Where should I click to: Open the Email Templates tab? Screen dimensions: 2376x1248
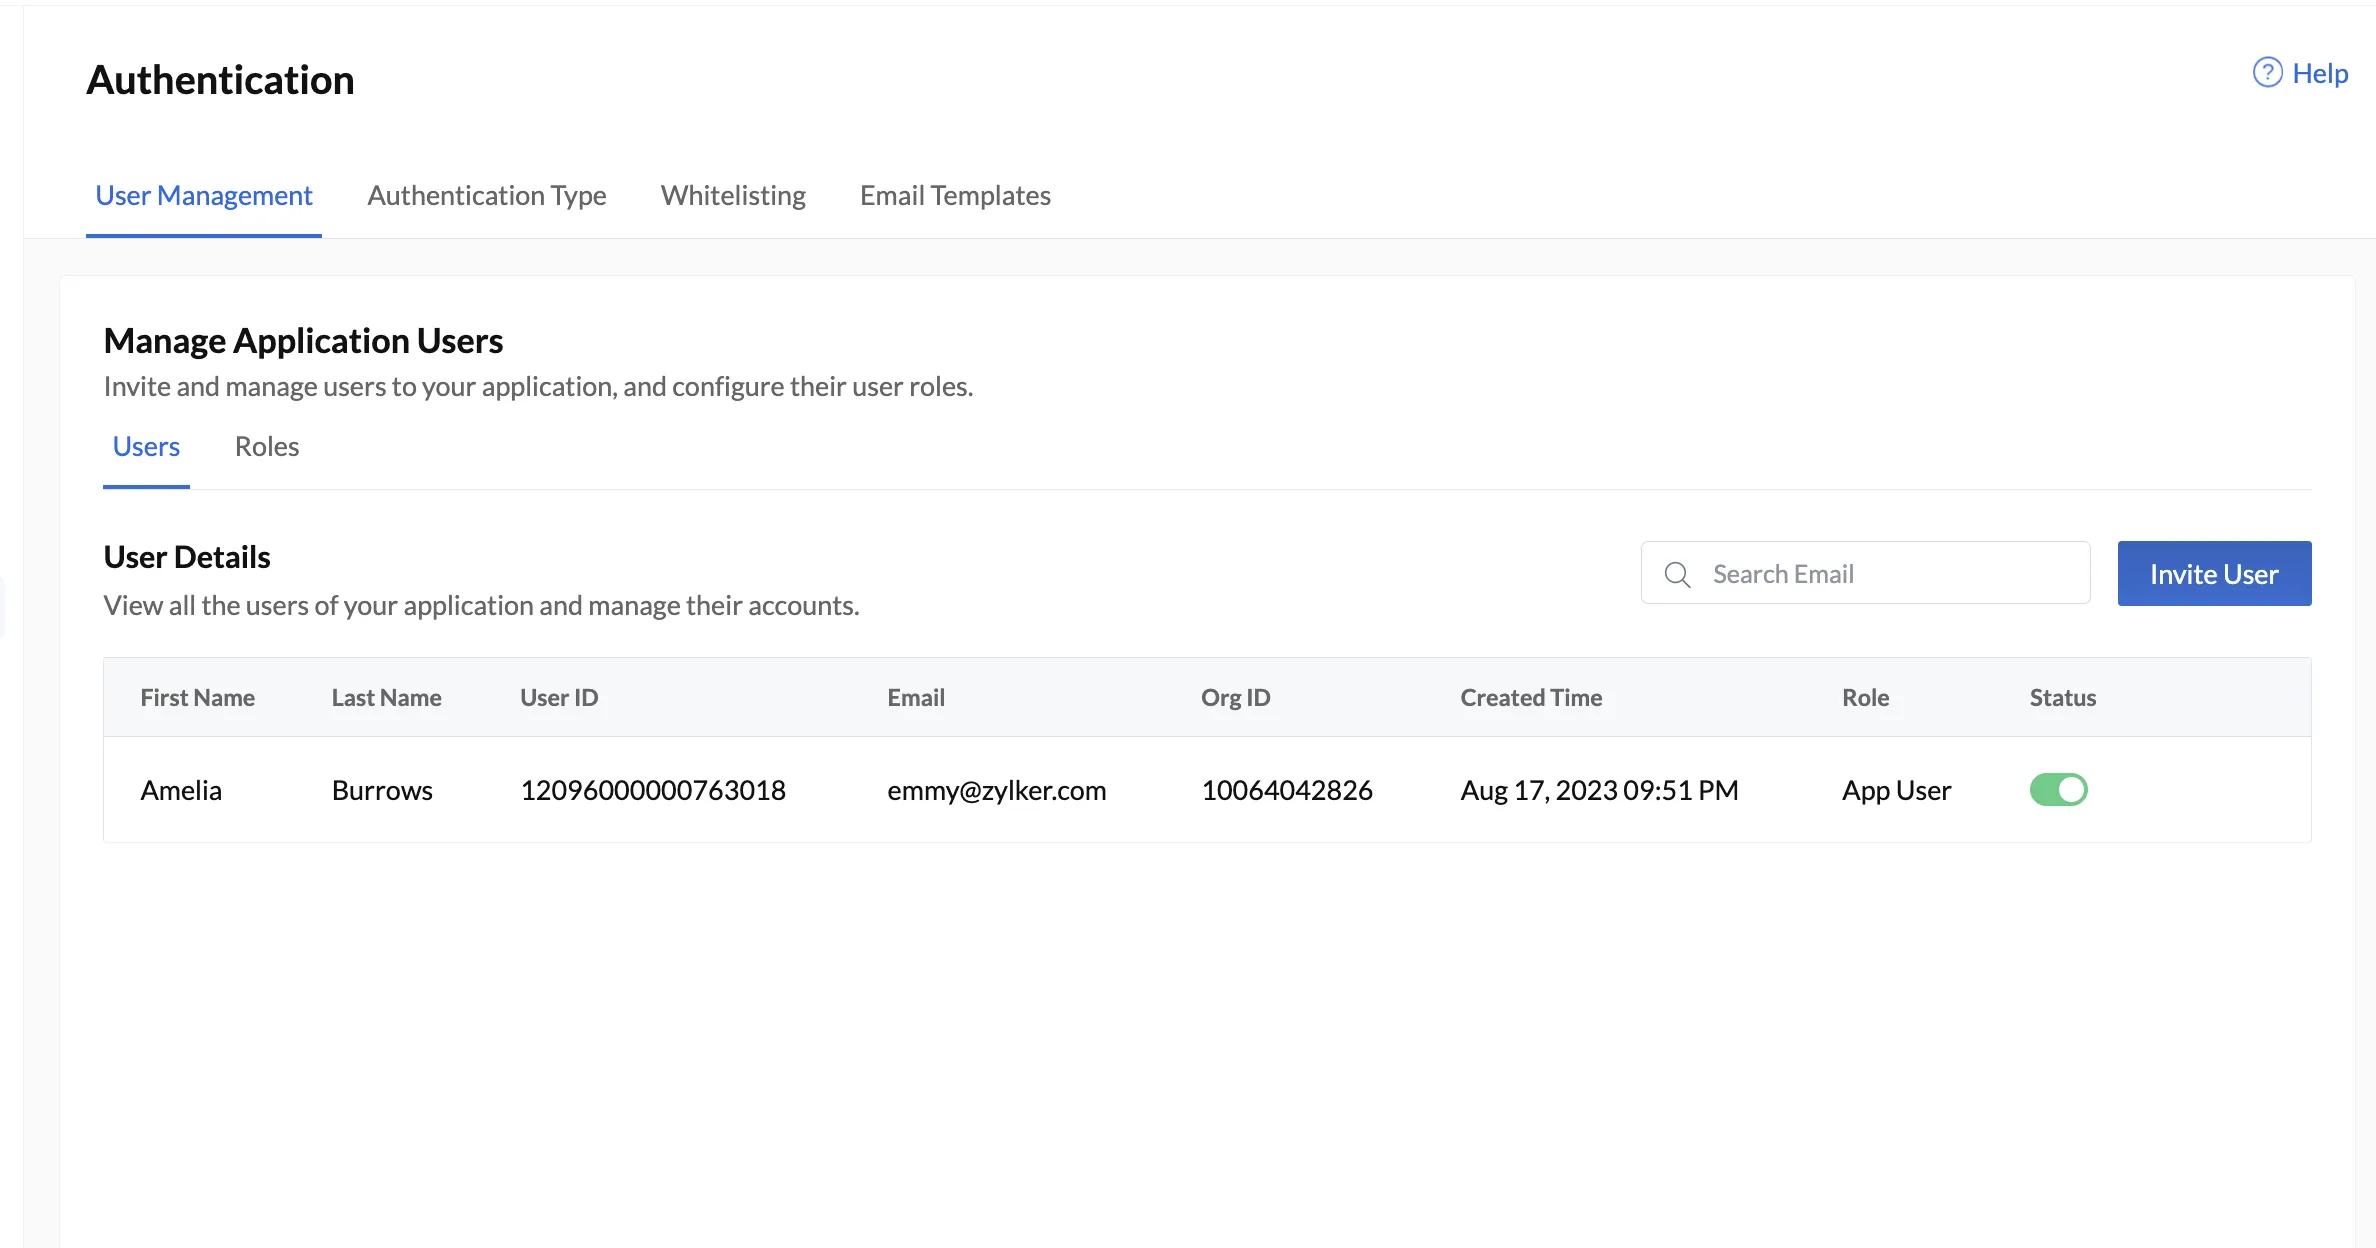(x=955, y=195)
